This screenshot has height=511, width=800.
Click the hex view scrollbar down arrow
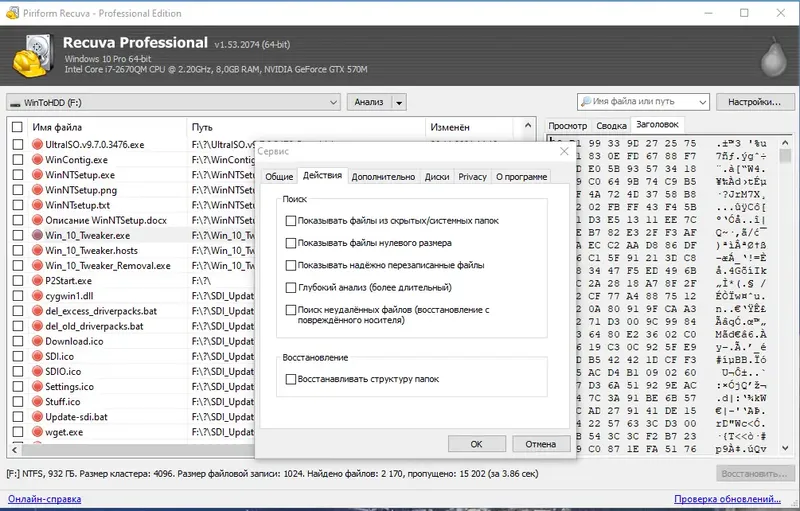[x=786, y=448]
